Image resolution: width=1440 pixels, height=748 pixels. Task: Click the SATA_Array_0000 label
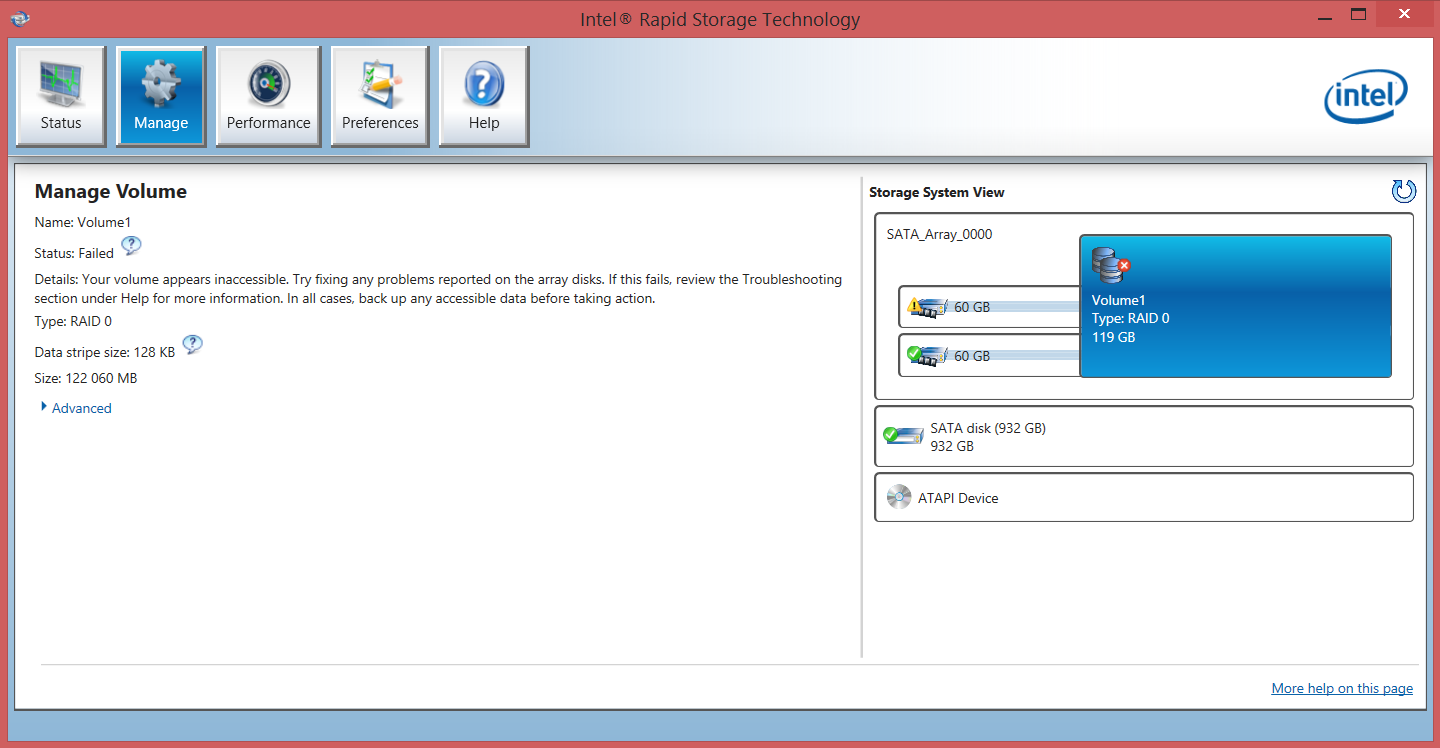coord(939,235)
